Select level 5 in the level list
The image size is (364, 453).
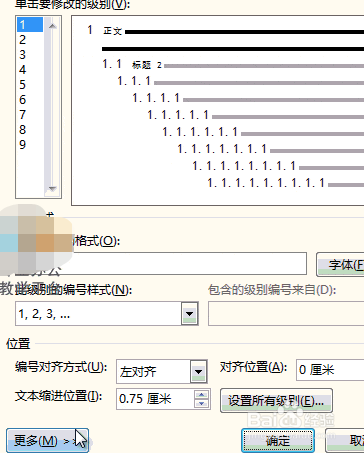pyautogui.click(x=30, y=85)
